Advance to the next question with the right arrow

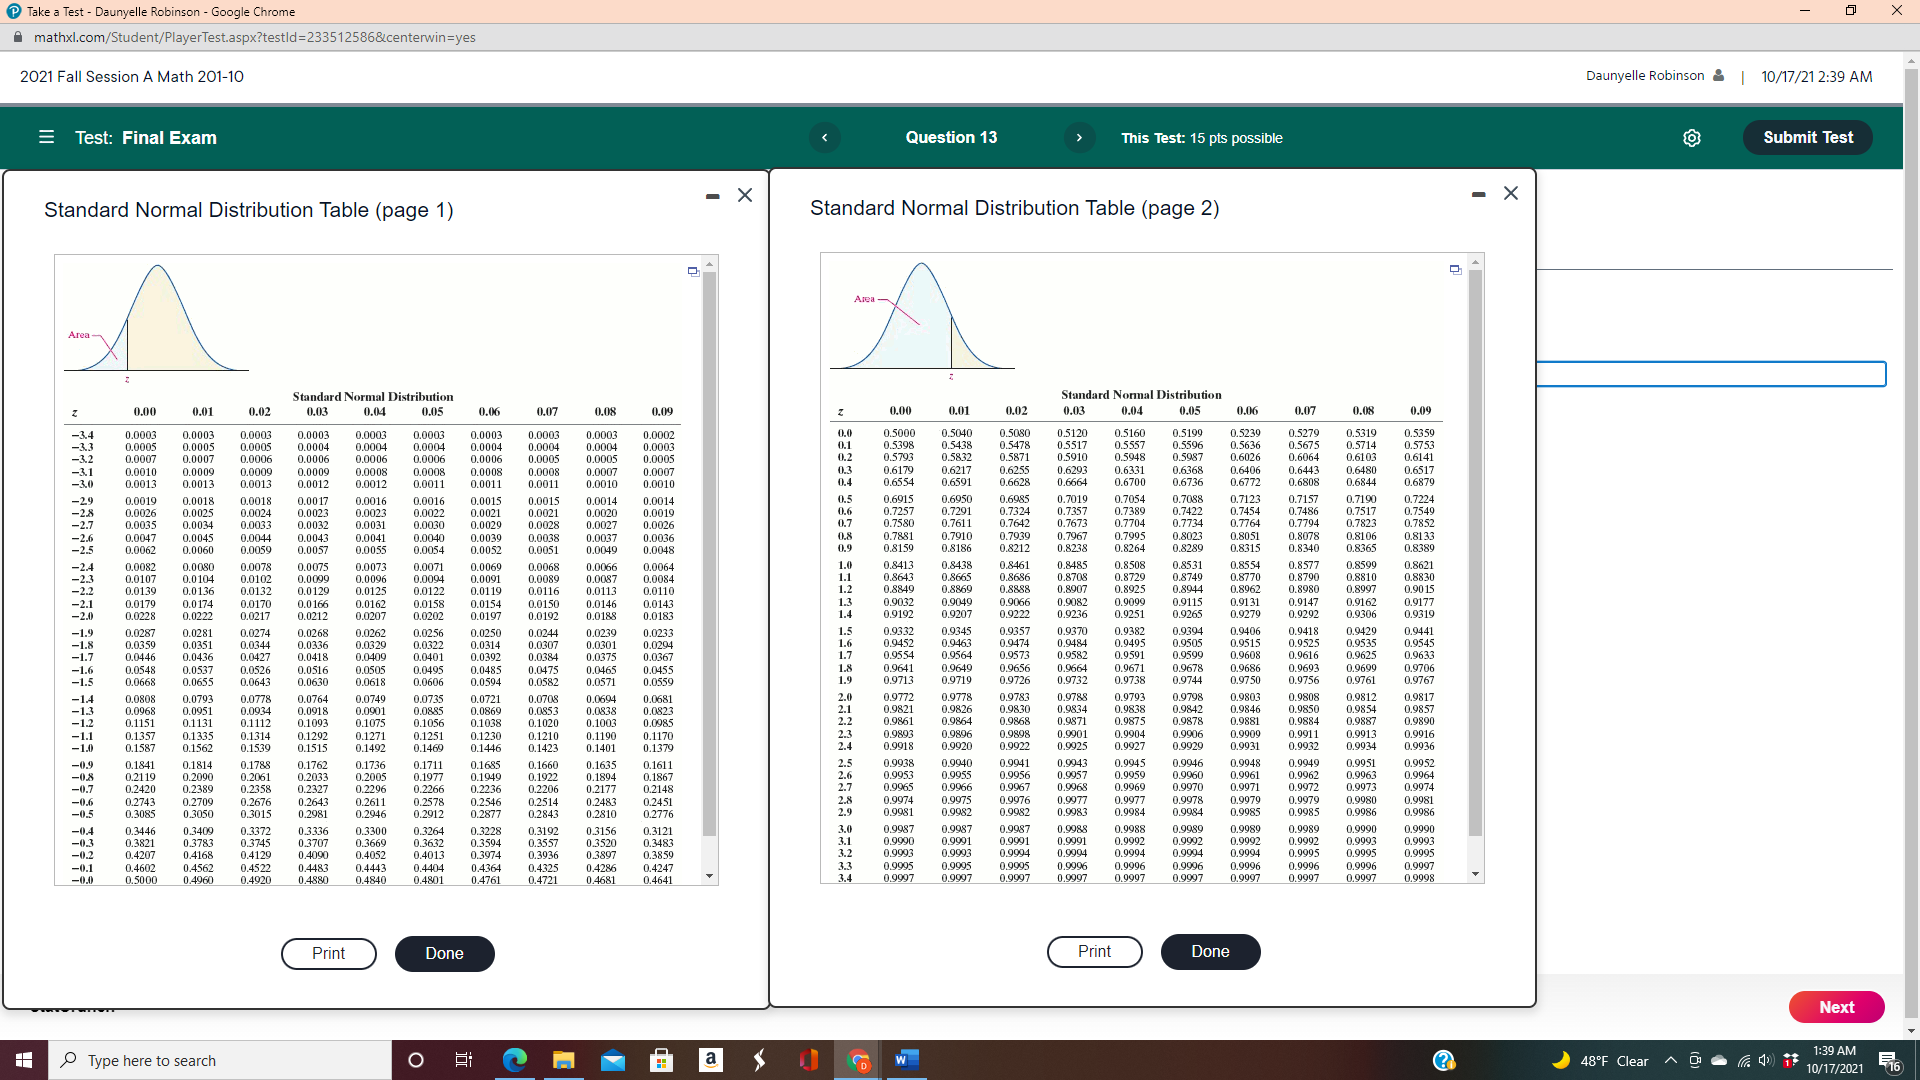pyautogui.click(x=1079, y=138)
